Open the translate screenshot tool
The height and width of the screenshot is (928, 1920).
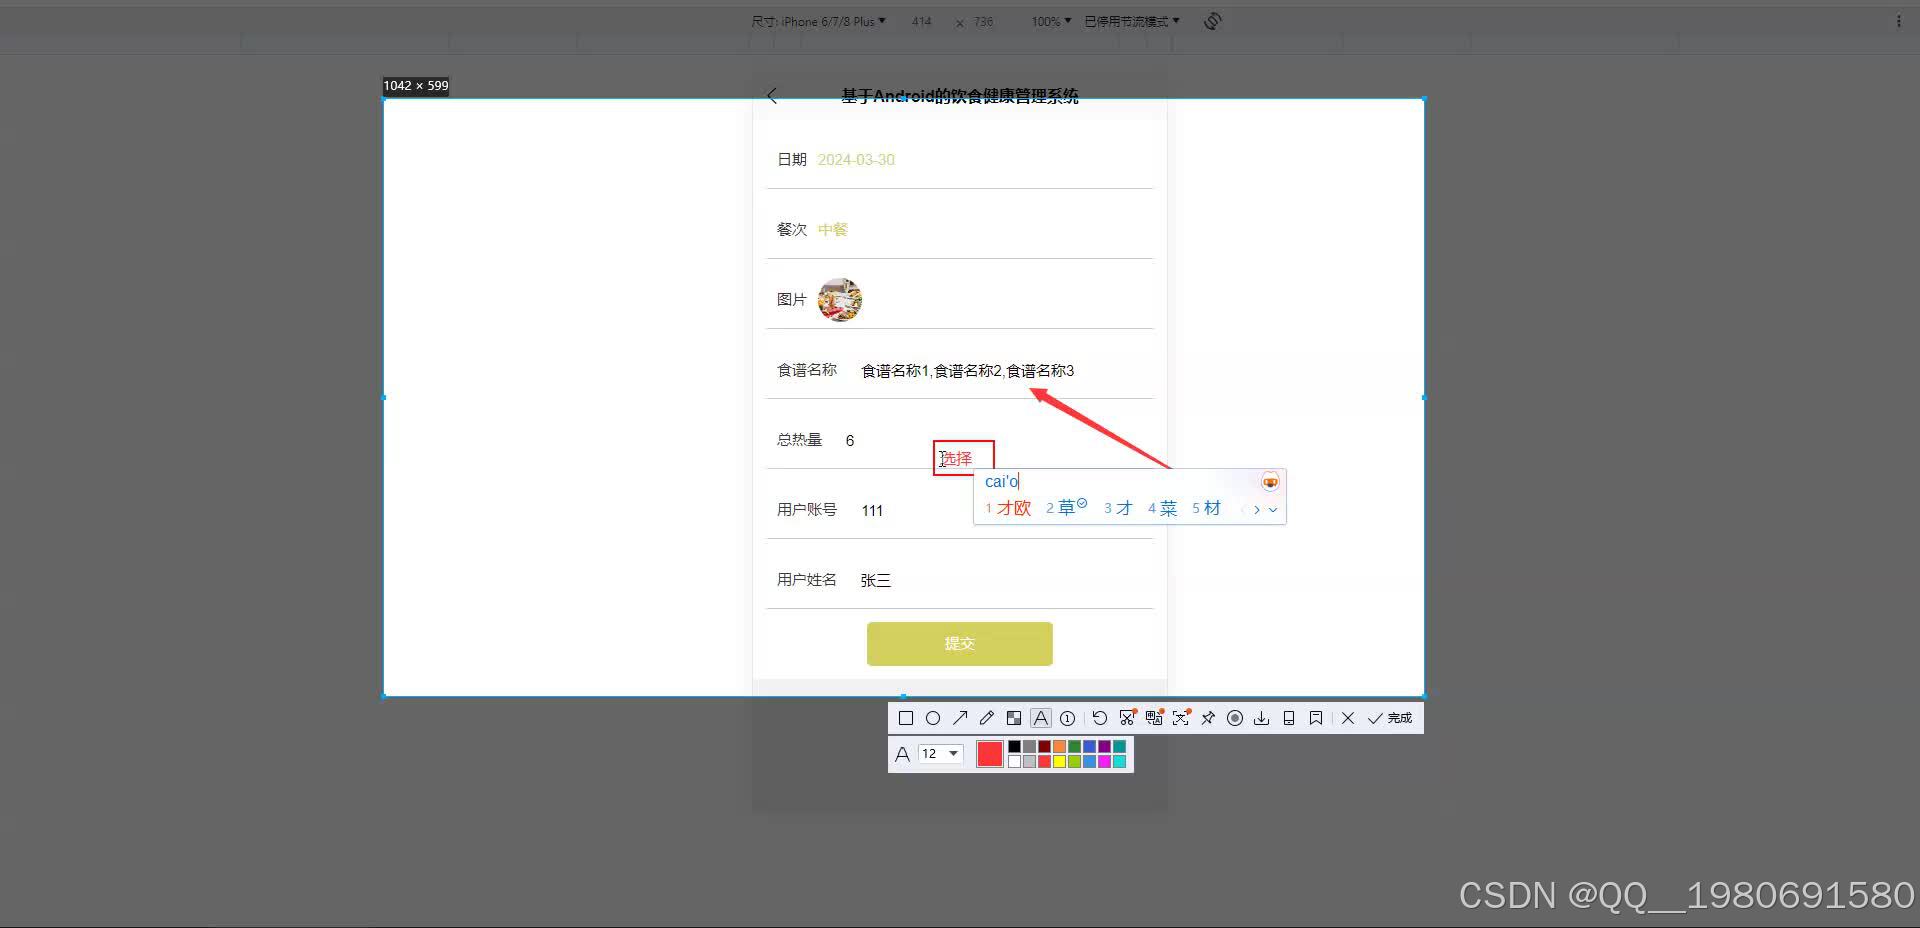pos(1154,718)
